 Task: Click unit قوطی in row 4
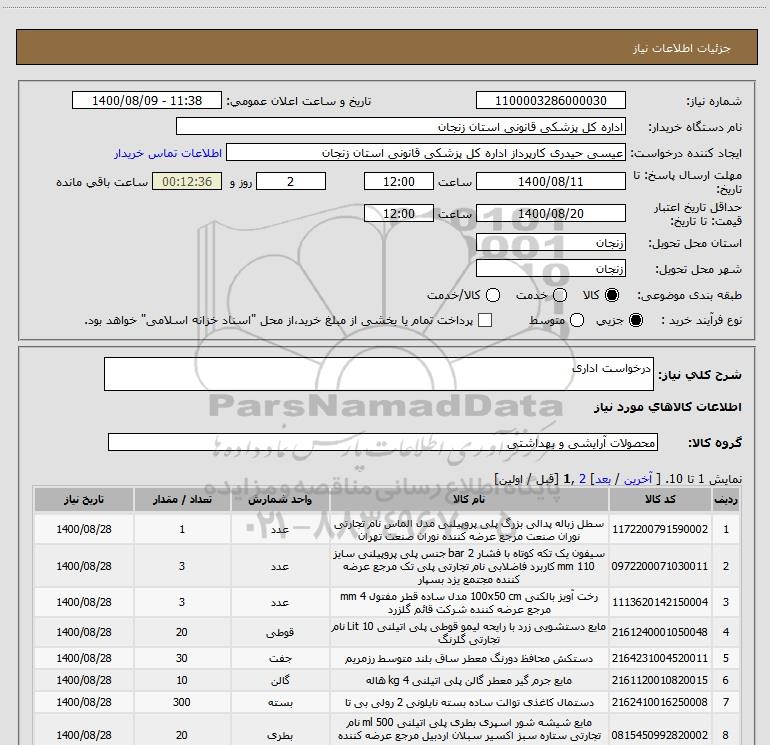point(280,633)
